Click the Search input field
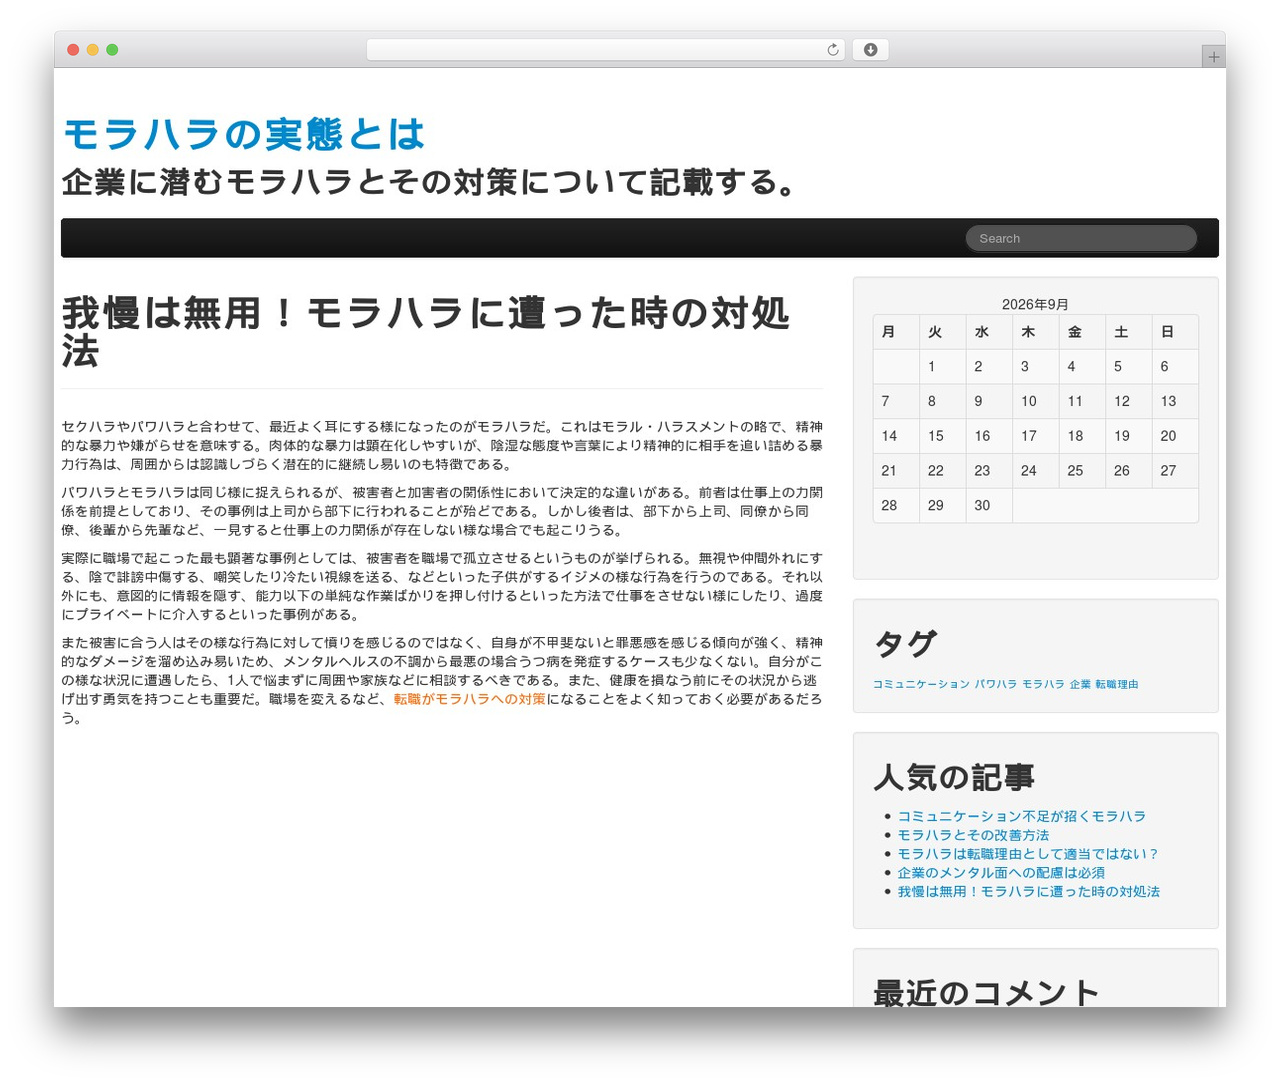 1081,238
